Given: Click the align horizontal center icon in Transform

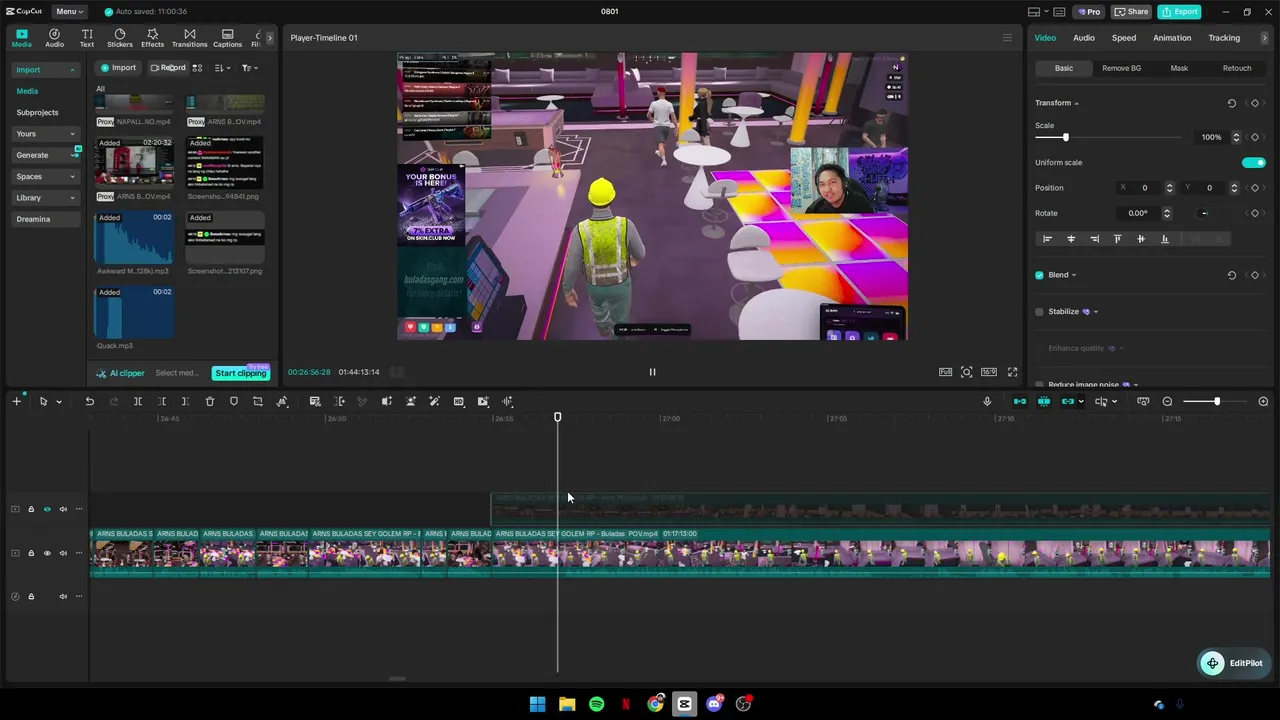Looking at the screenshot, I should [1071, 239].
